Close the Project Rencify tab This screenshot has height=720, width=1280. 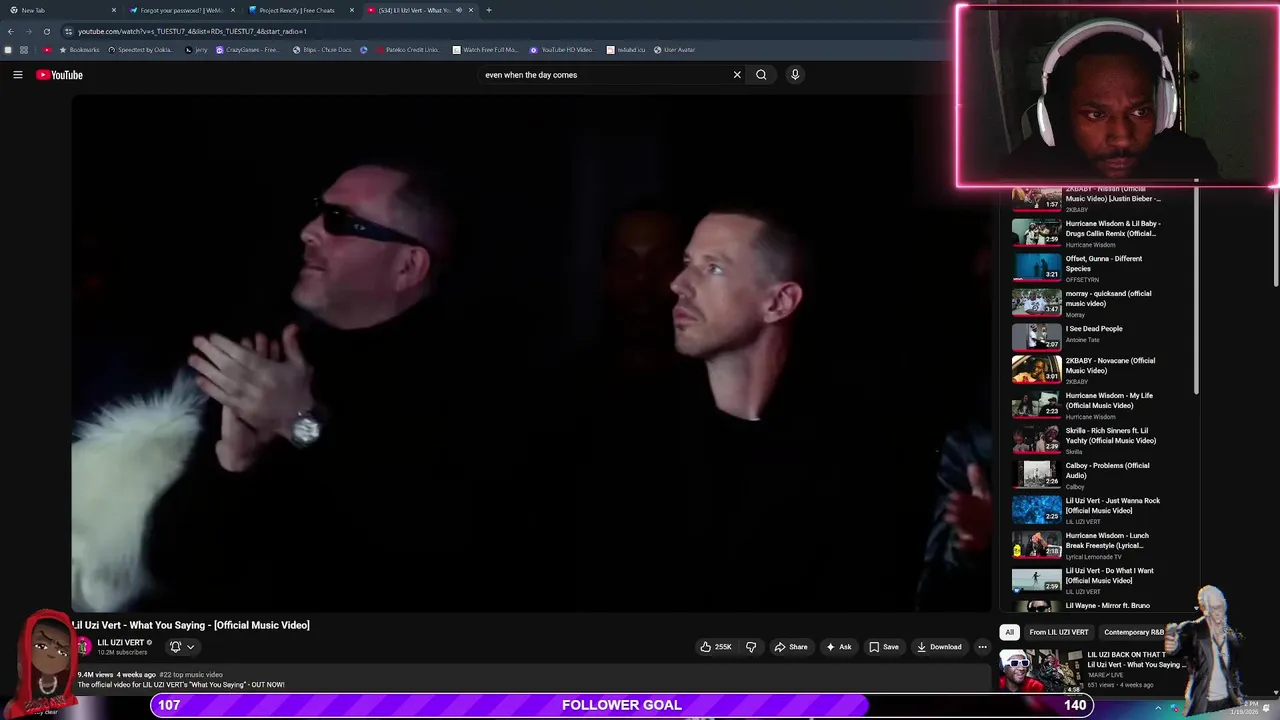point(352,10)
